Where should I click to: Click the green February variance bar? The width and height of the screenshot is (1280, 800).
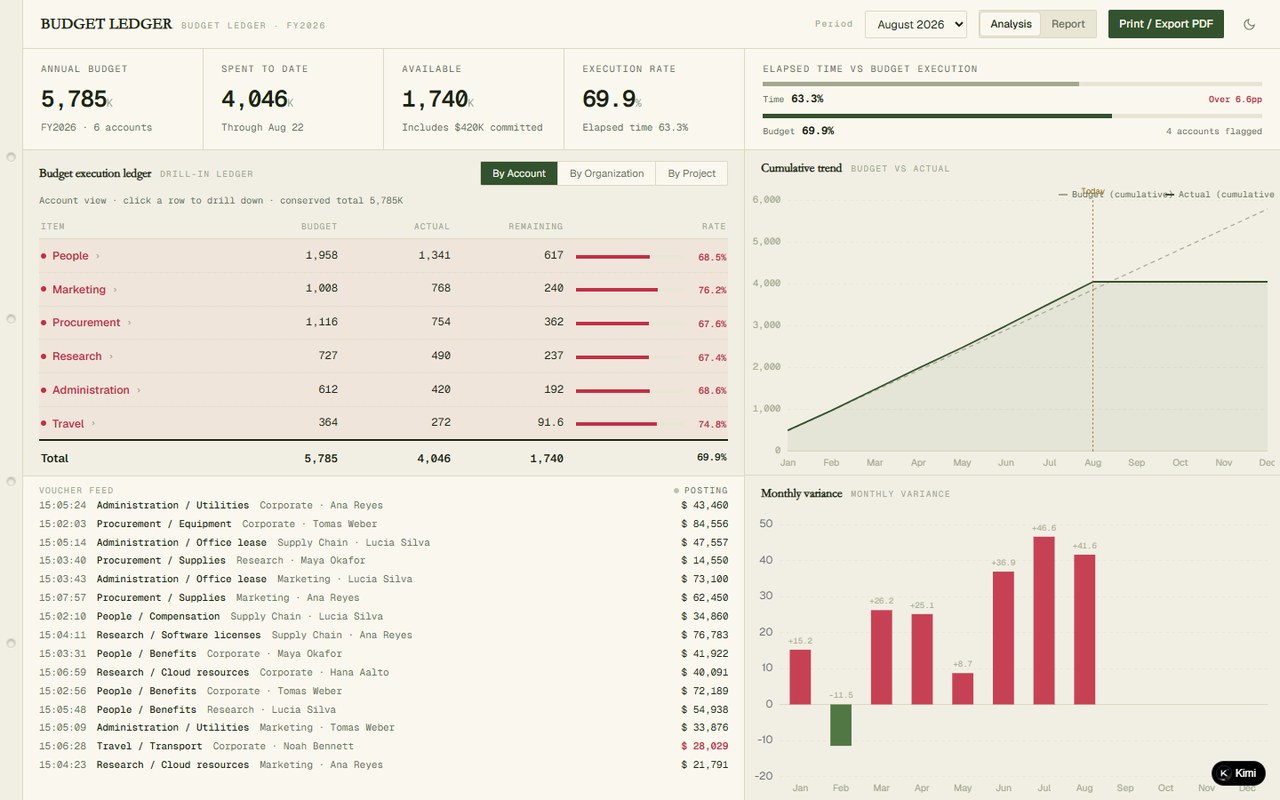tap(841, 725)
